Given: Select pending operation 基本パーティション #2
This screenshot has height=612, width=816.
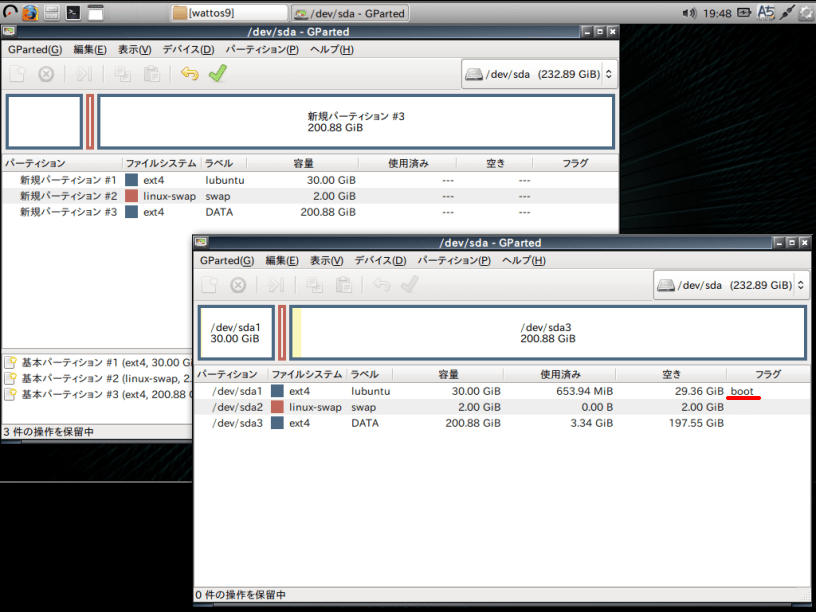Looking at the screenshot, I should point(98,378).
